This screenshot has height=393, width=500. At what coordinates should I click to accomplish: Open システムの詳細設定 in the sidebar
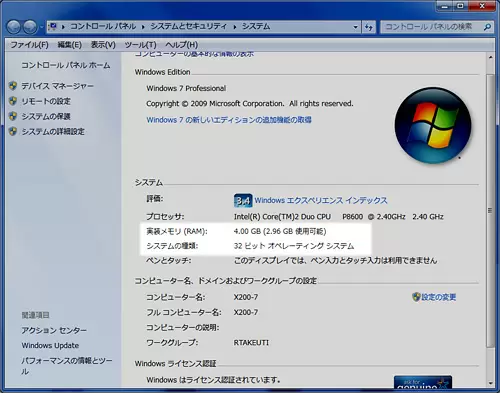pos(53,132)
